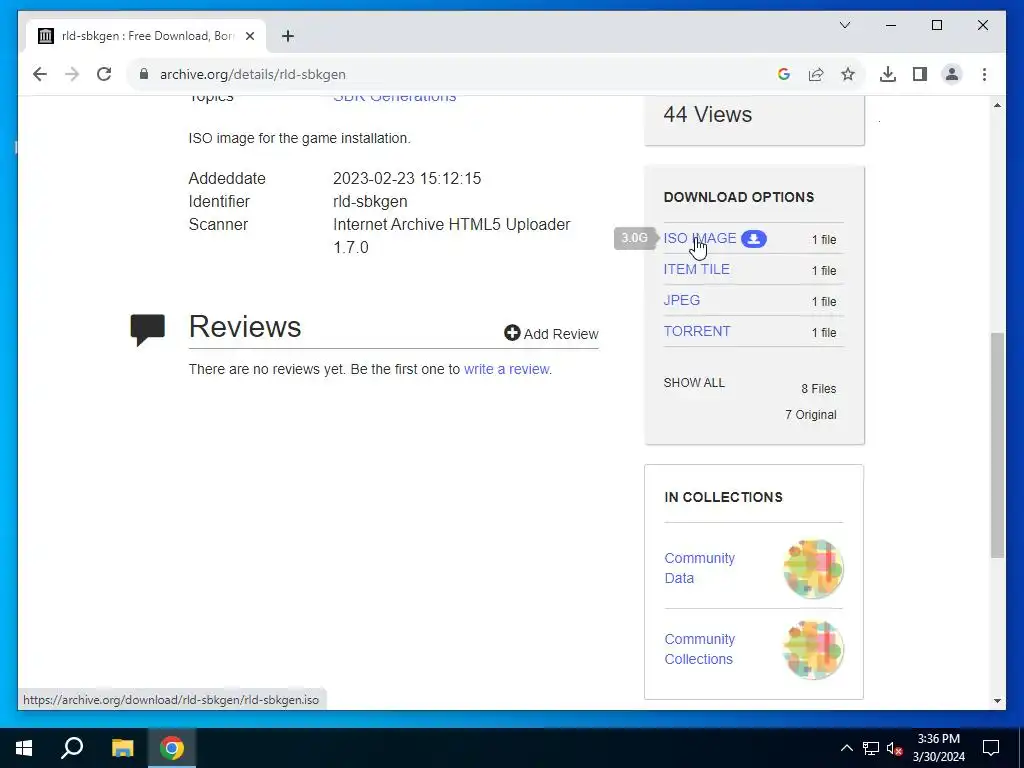Open the network tray icon

tap(871, 748)
